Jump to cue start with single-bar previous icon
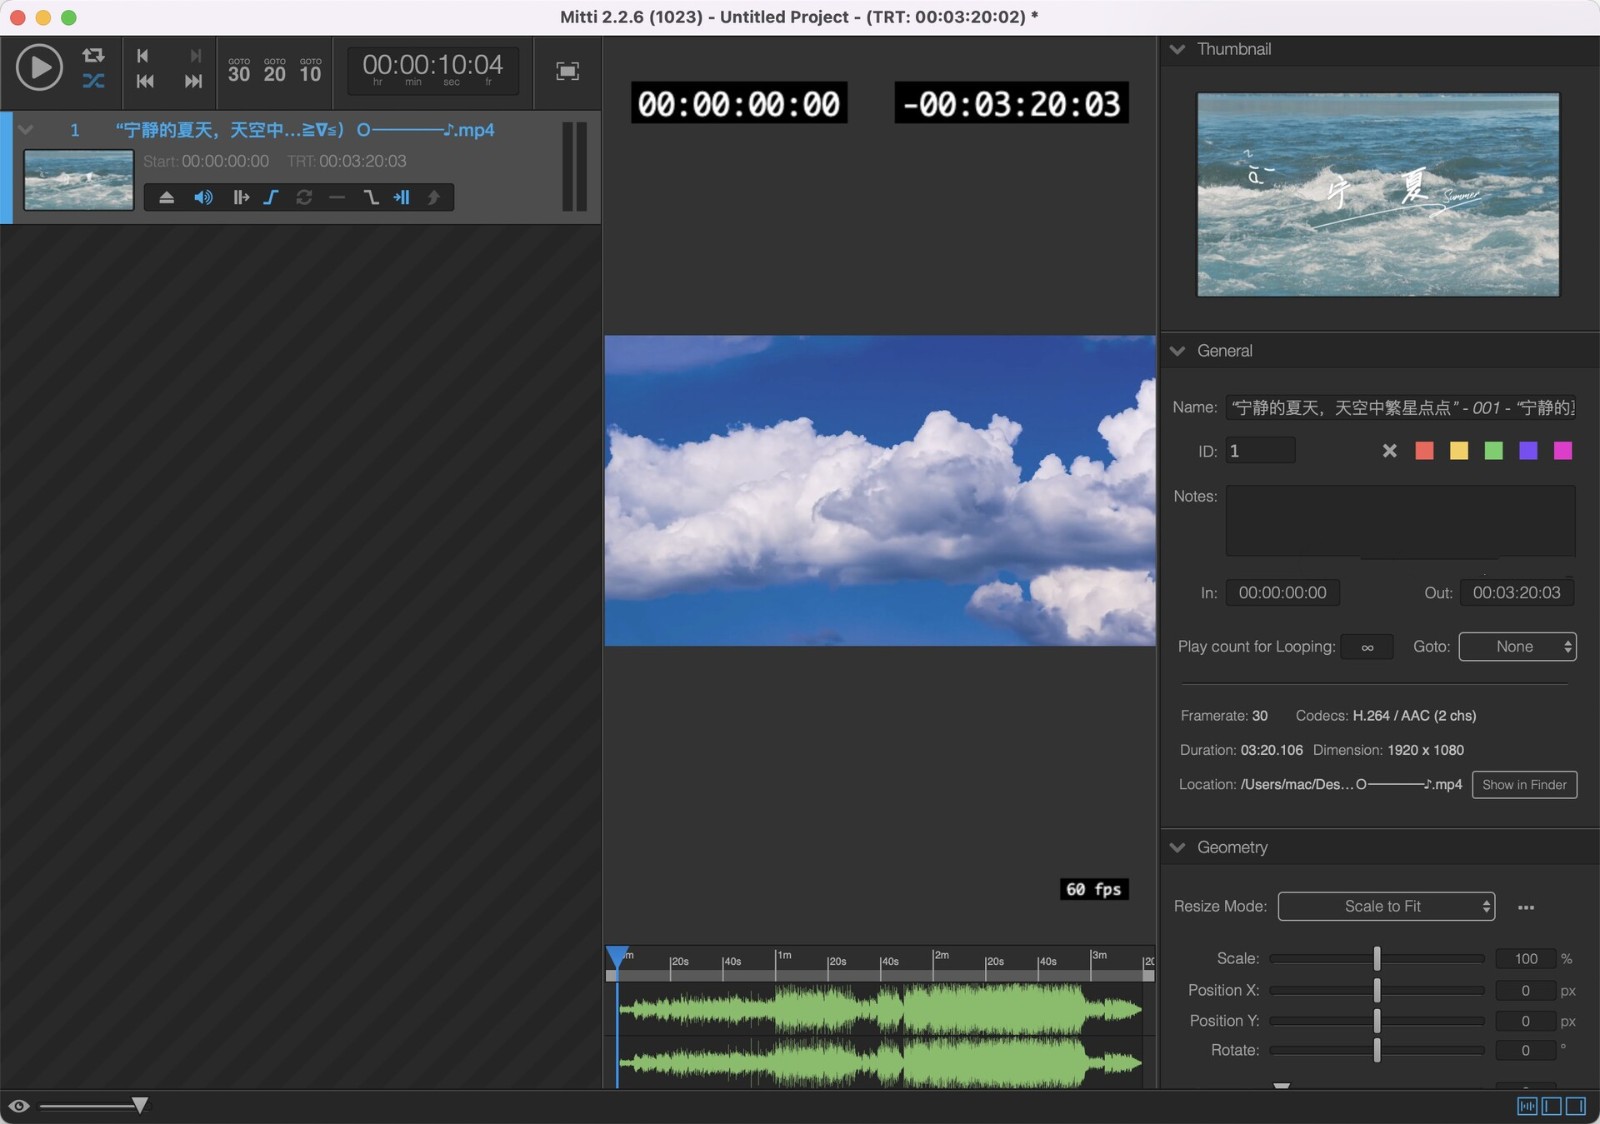This screenshot has width=1600, height=1124. [143, 56]
